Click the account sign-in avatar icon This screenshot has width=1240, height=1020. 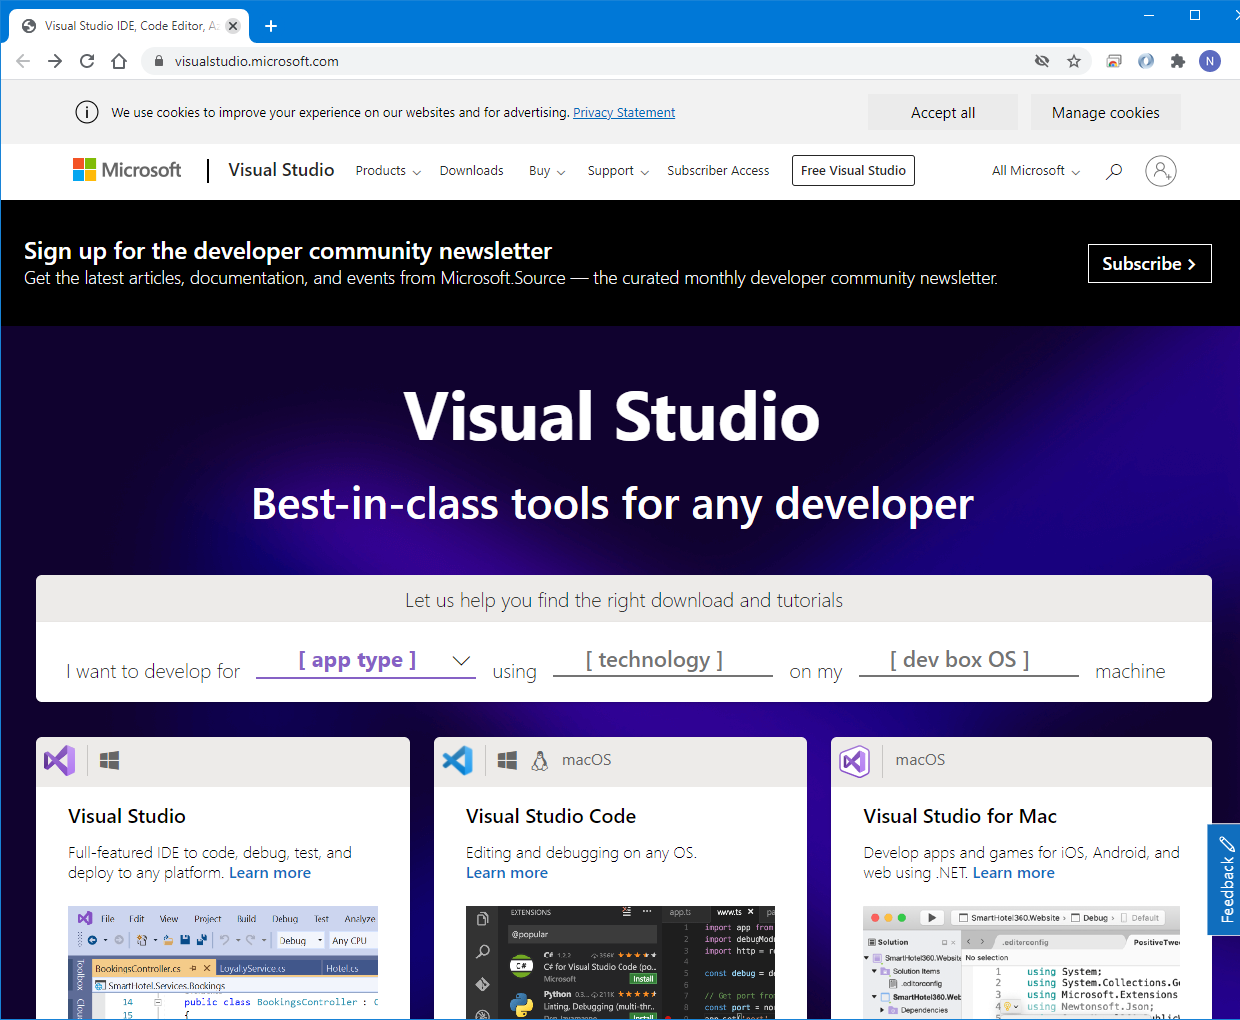click(x=1160, y=171)
